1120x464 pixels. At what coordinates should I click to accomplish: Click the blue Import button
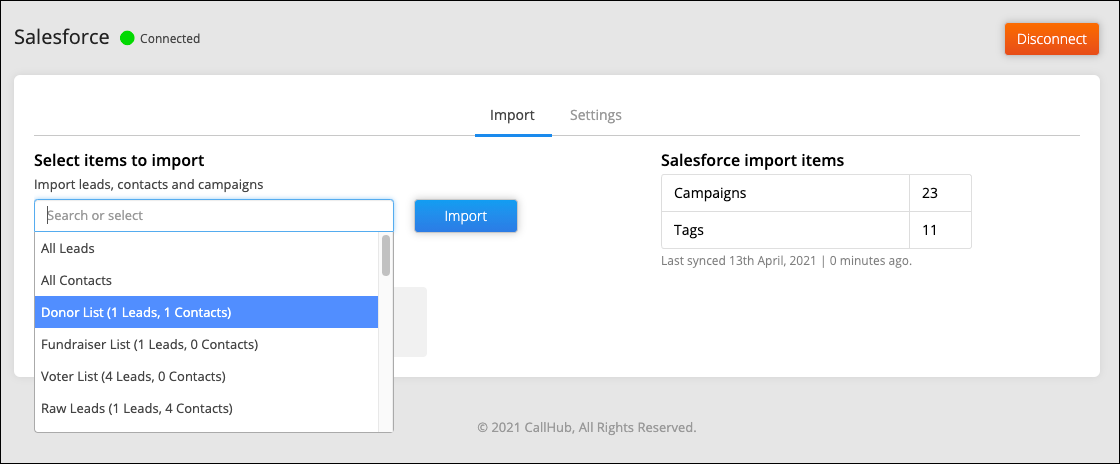466,216
